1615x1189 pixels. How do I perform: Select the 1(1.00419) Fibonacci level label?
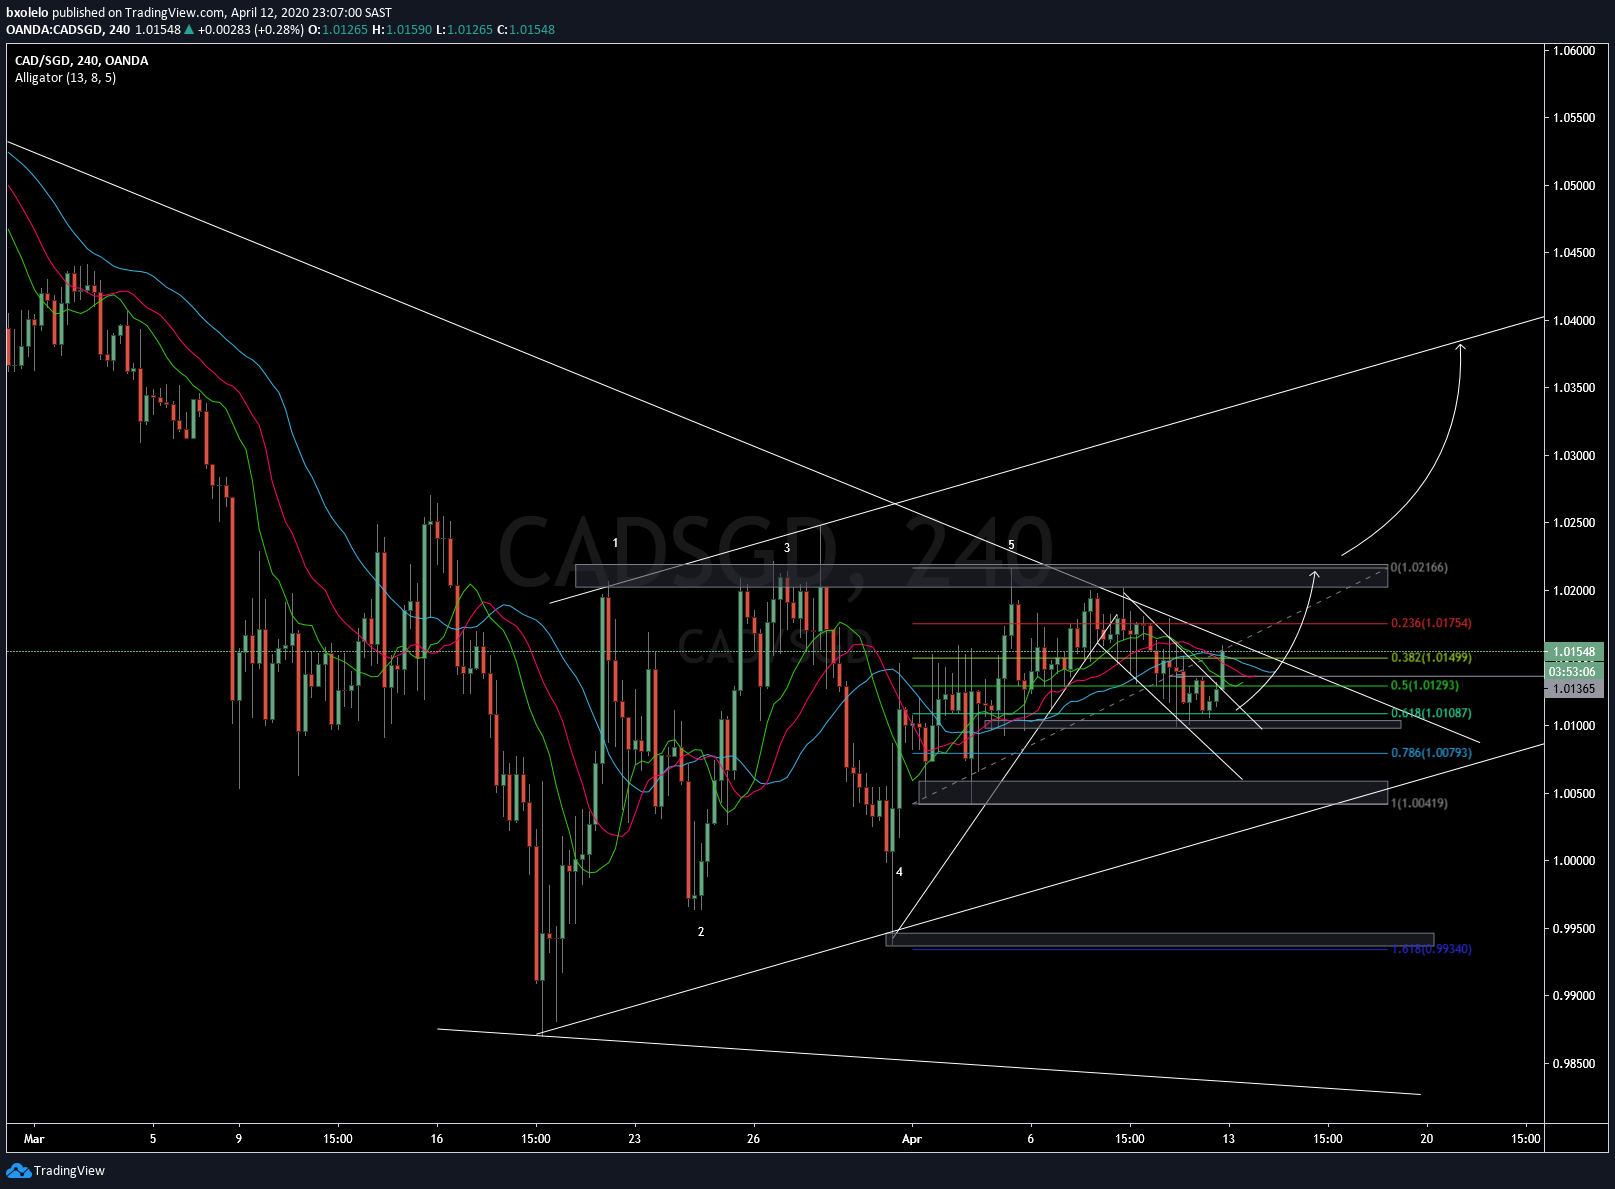pos(1419,802)
